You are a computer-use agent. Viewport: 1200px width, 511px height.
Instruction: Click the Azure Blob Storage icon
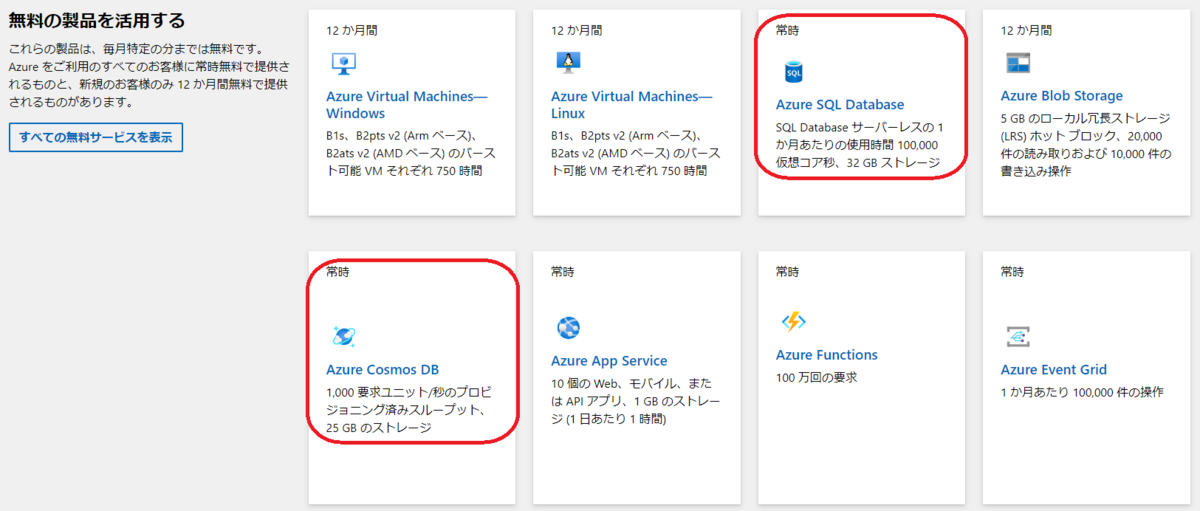point(1018,63)
